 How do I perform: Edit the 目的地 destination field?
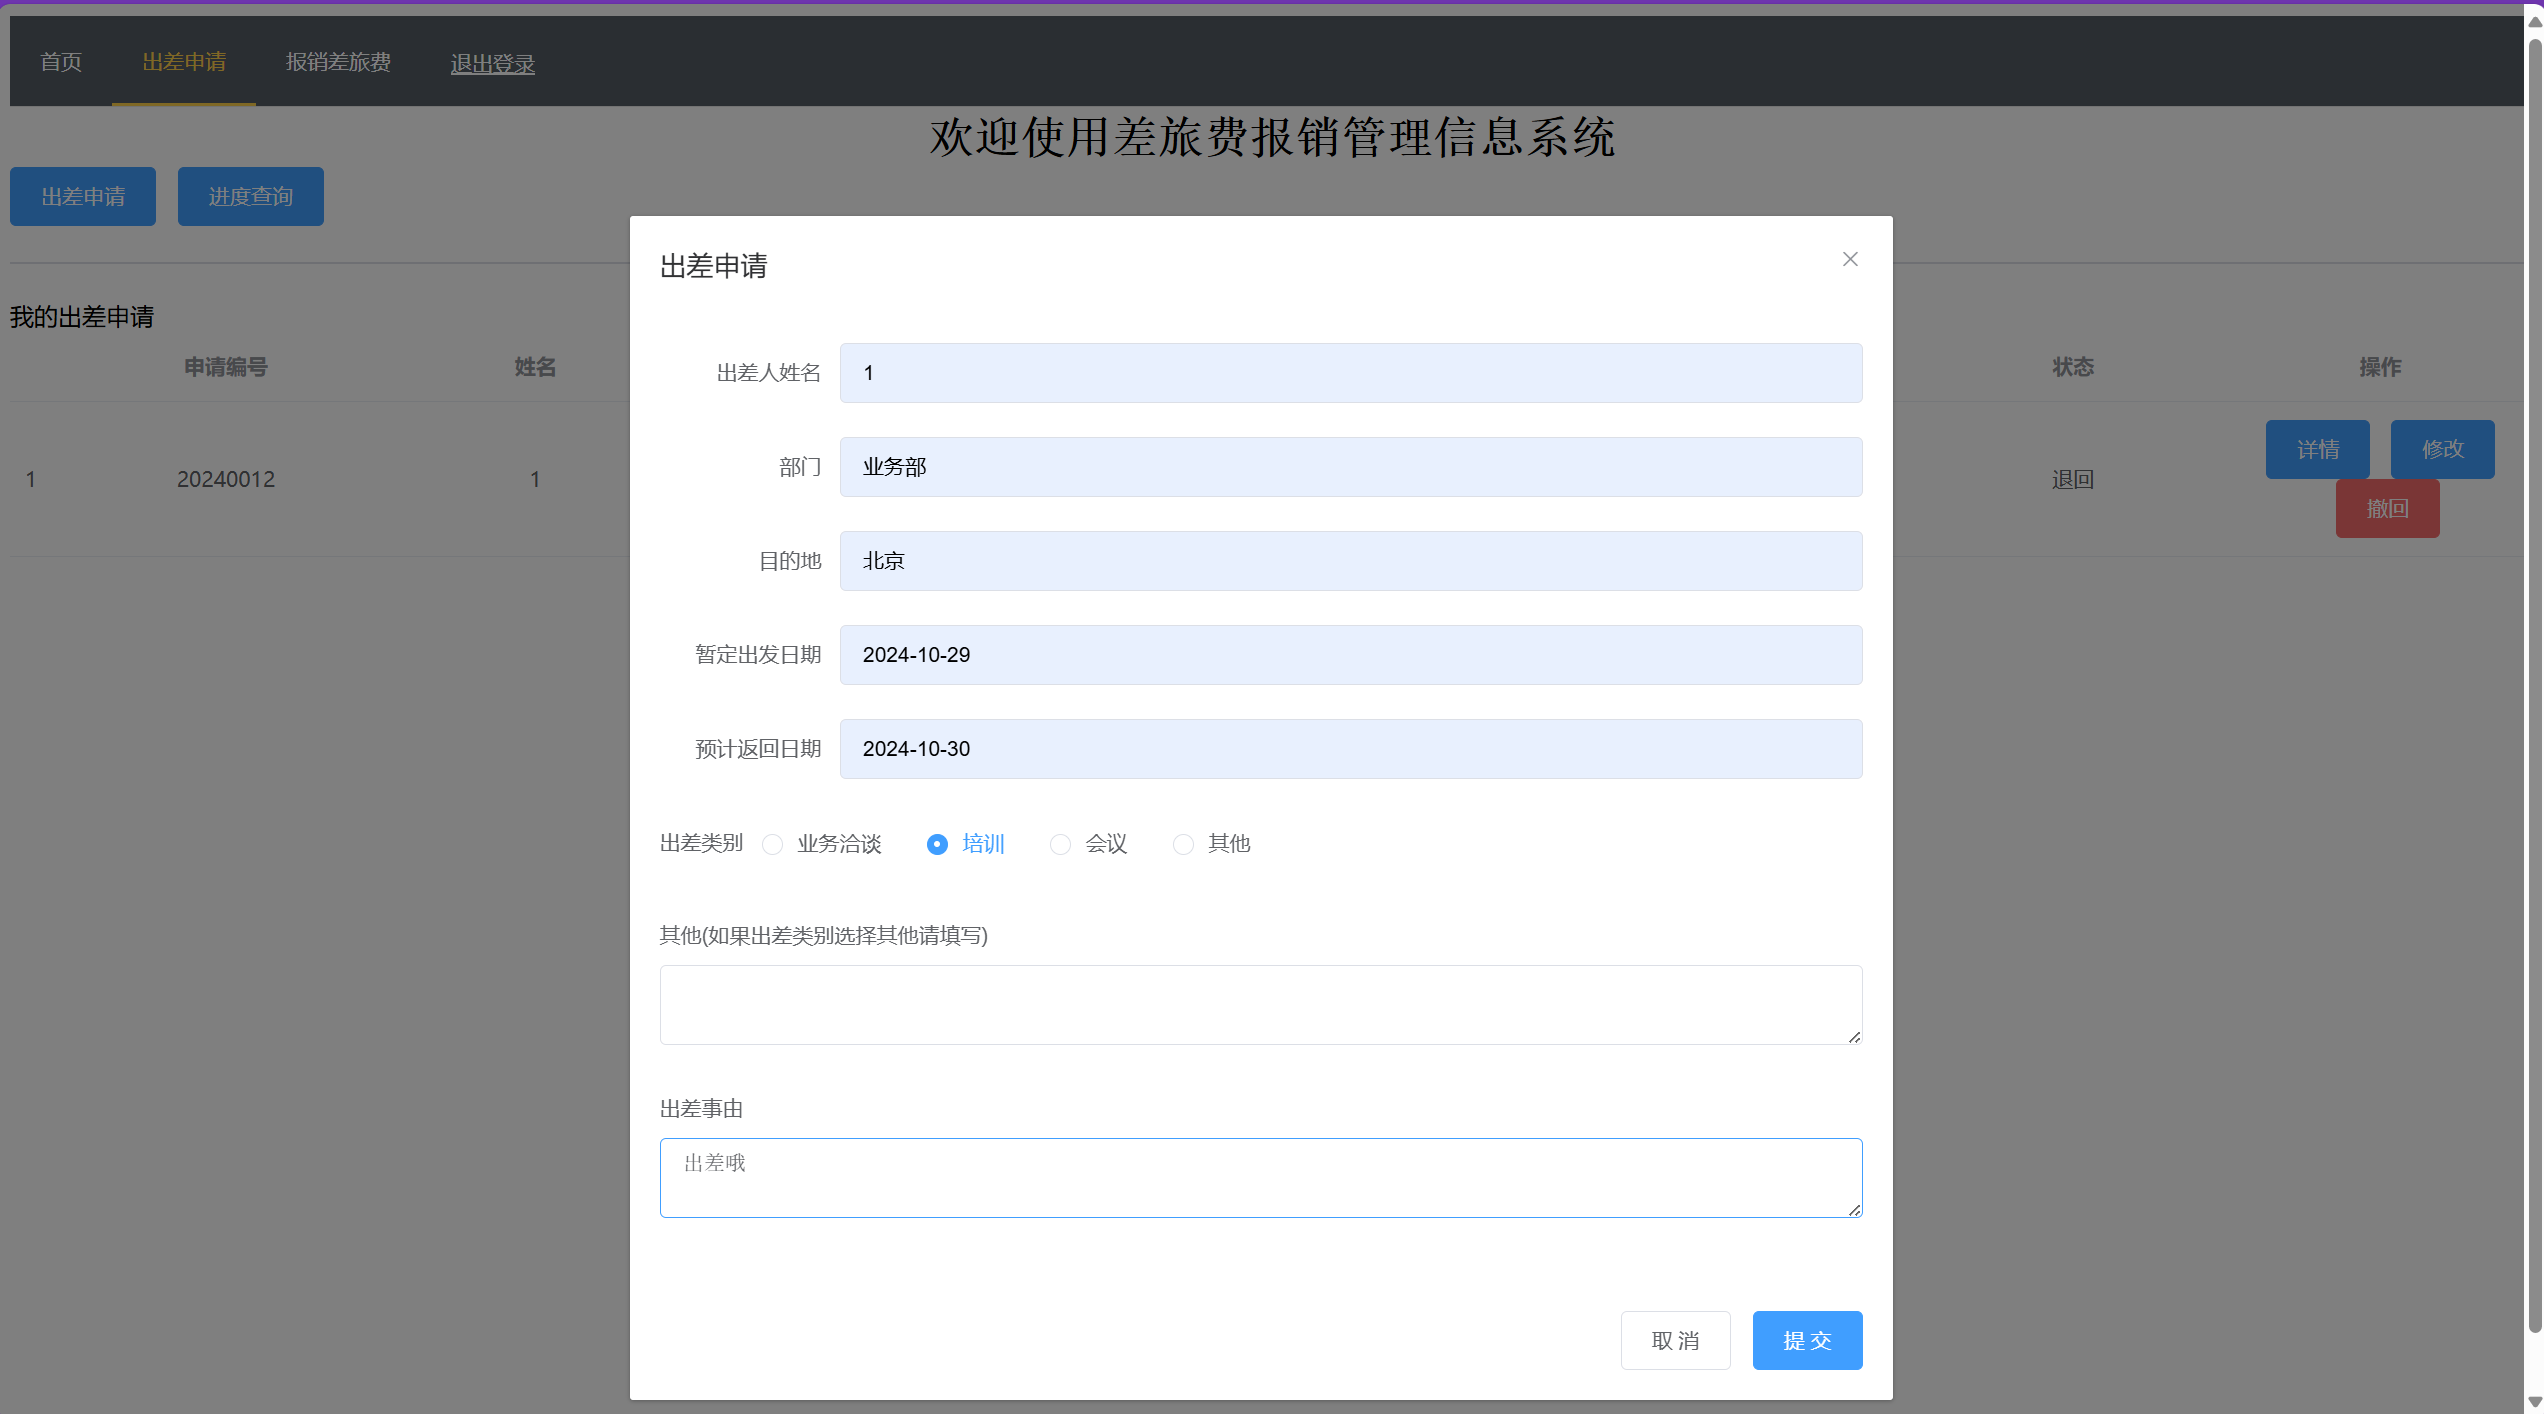coord(1350,561)
